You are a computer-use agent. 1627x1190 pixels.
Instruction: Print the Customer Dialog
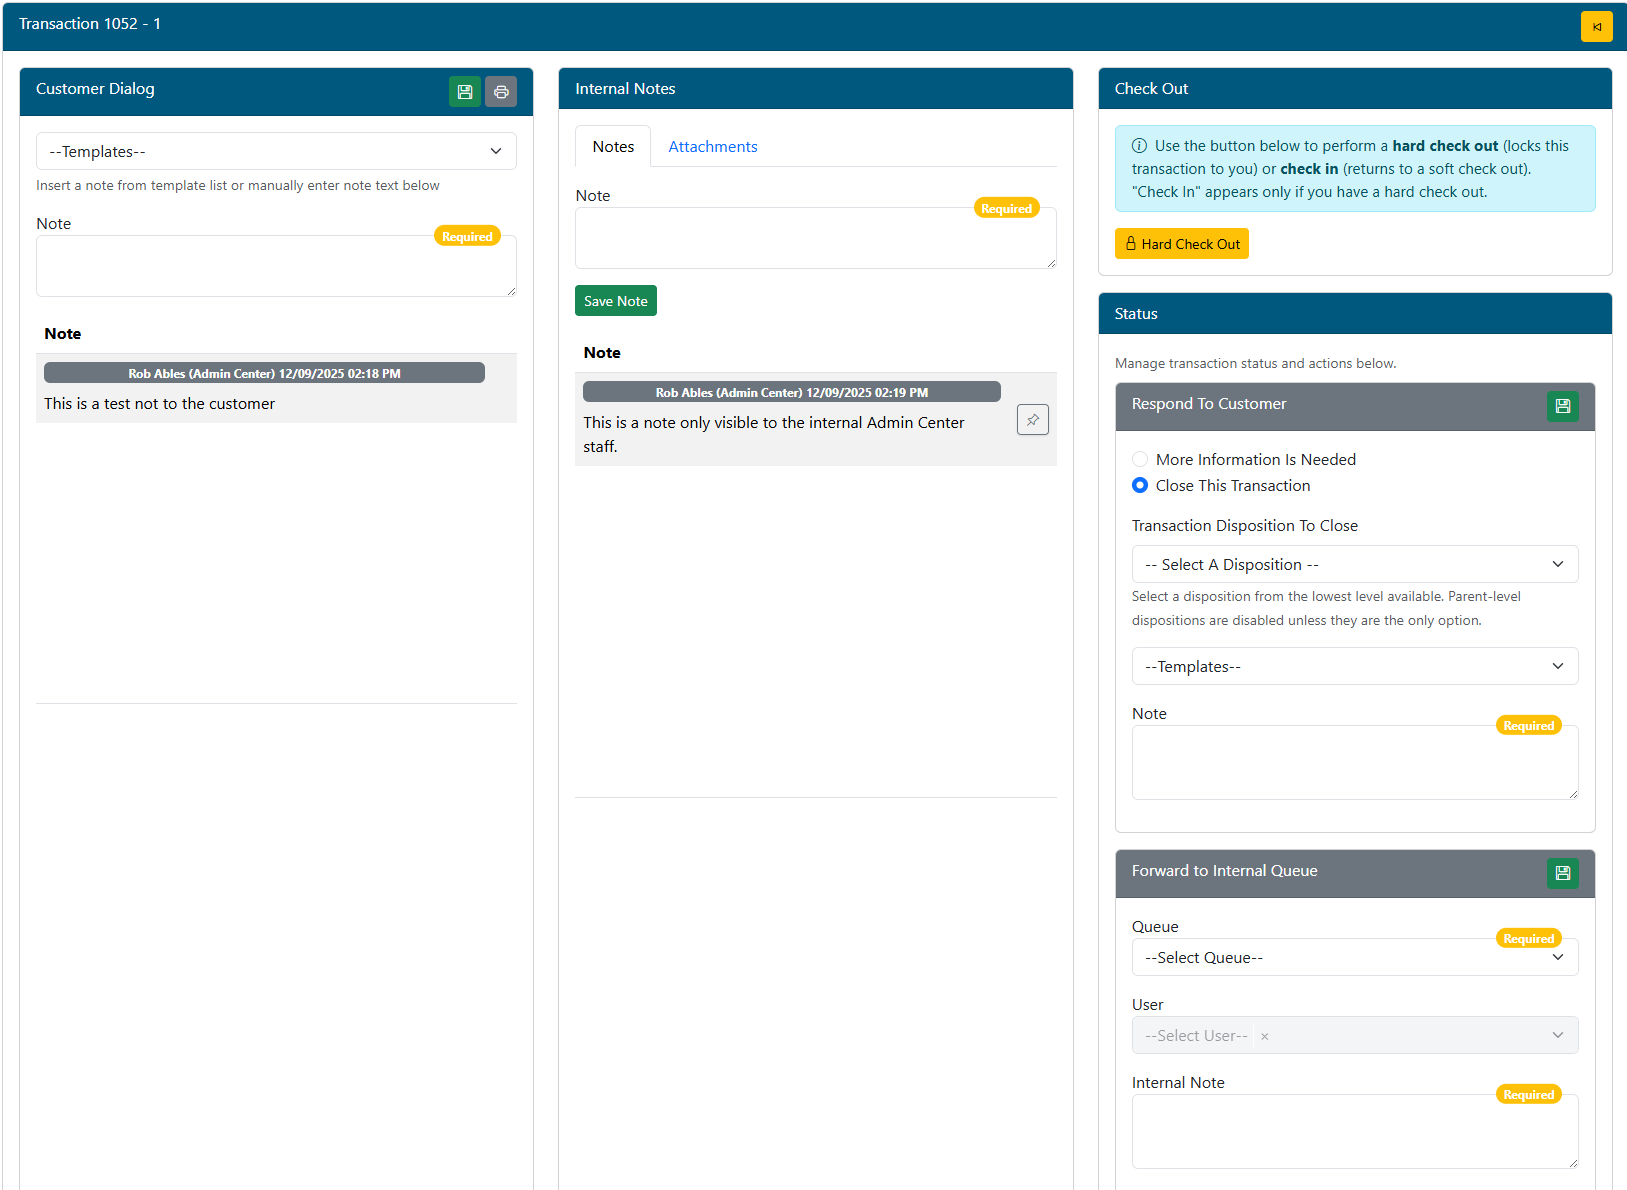[x=501, y=92]
